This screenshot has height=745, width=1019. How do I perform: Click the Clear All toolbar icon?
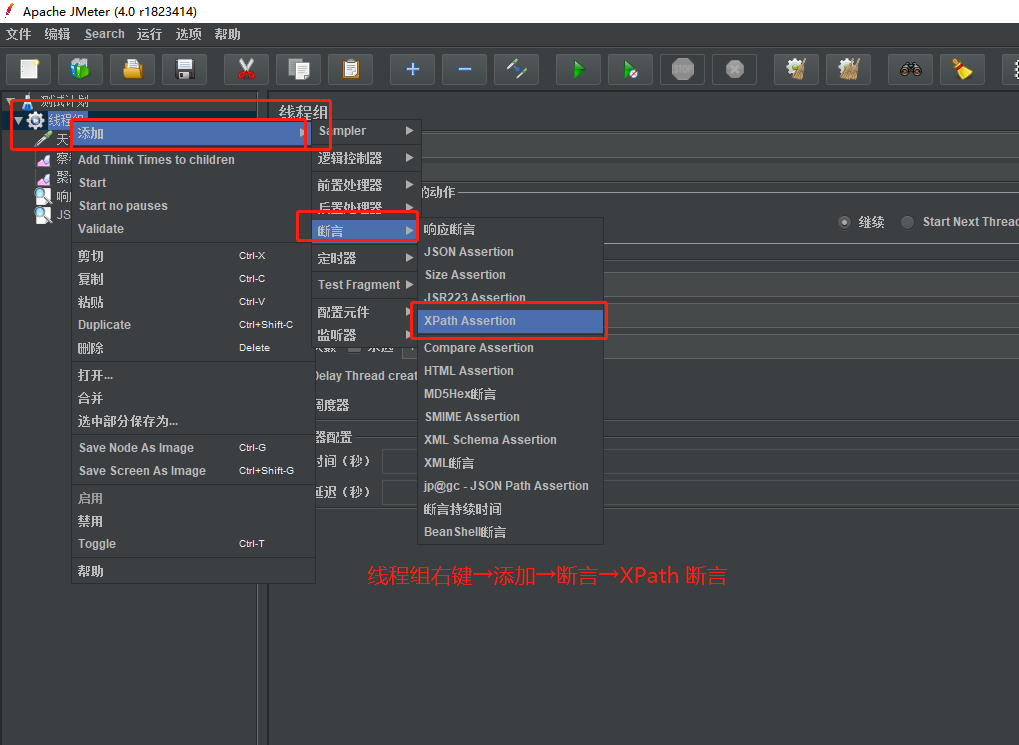click(848, 69)
